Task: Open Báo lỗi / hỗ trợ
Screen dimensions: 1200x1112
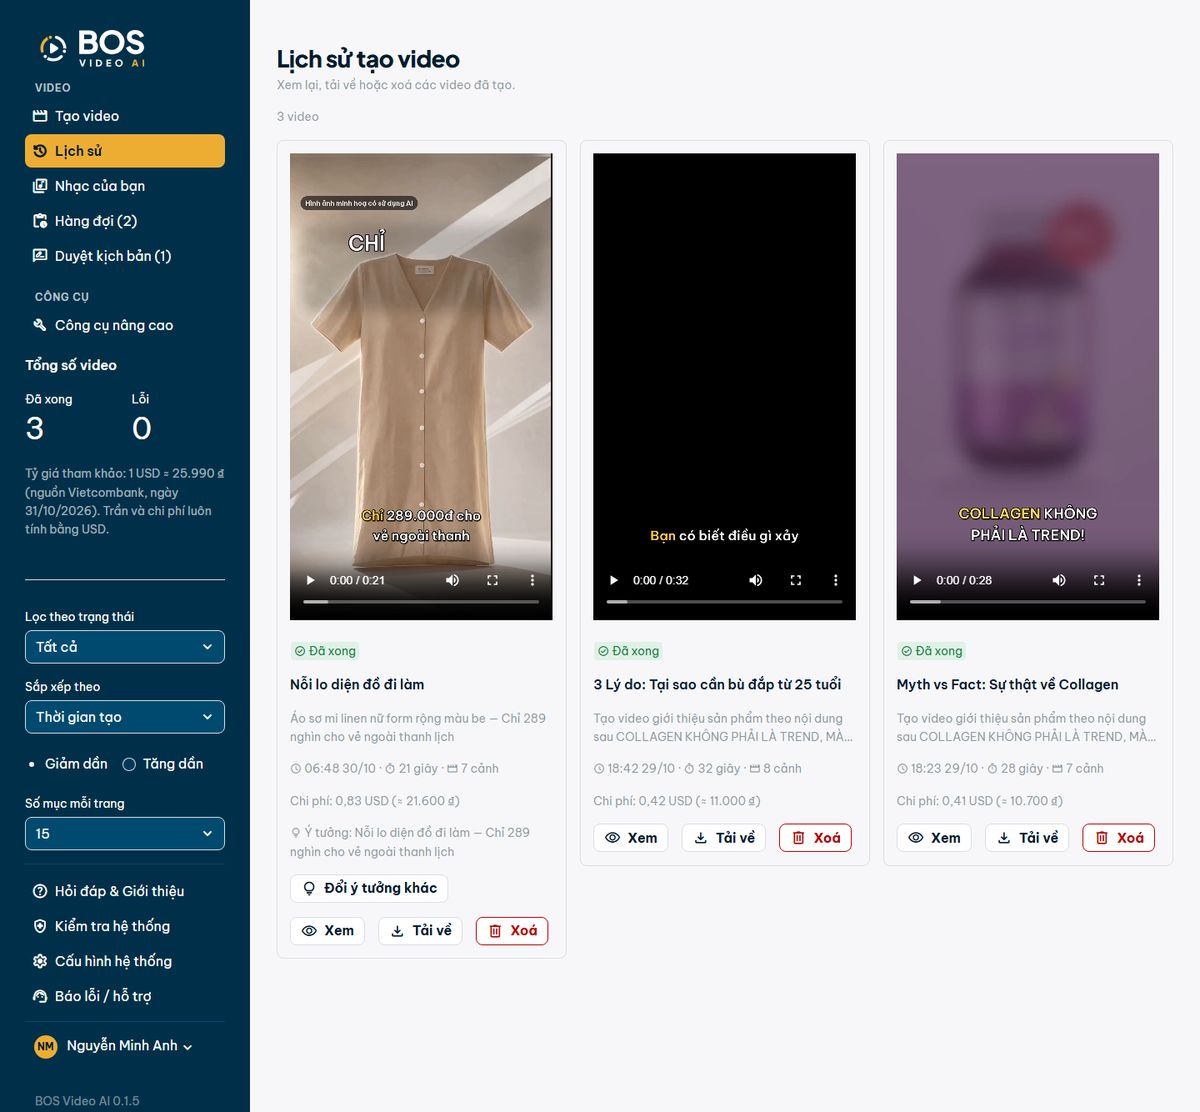Action: pos(125,996)
